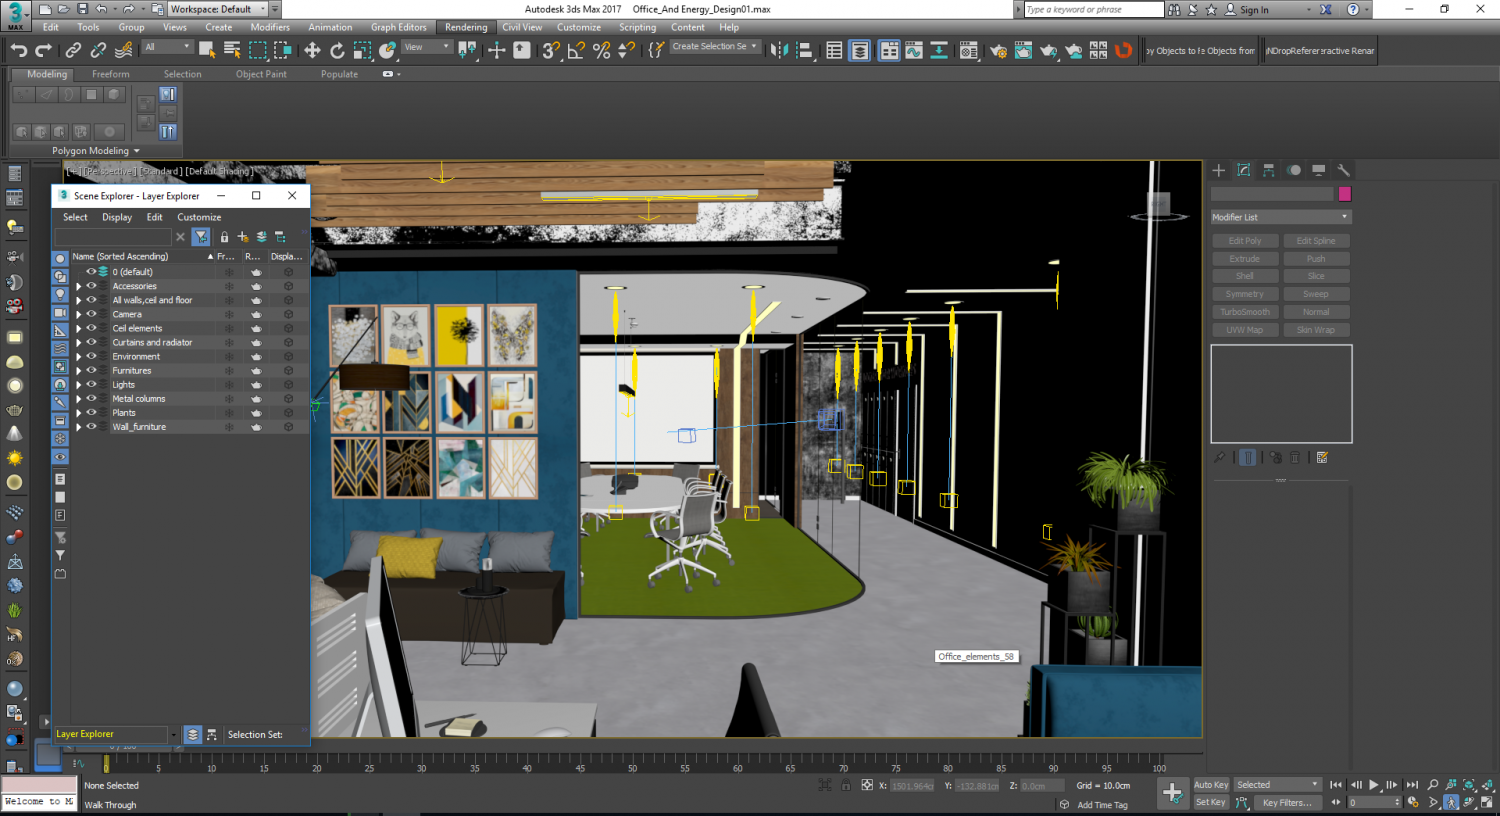The image size is (1500, 816).
Task: Click the object color swatch in command panel
Action: click(x=1345, y=193)
